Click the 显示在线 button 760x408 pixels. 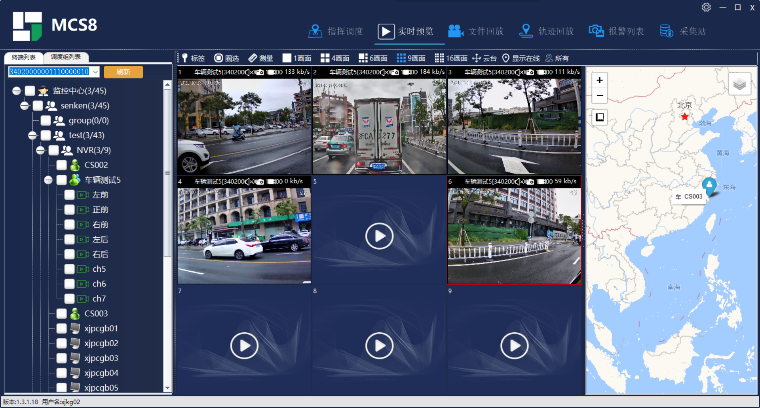[x=520, y=58]
